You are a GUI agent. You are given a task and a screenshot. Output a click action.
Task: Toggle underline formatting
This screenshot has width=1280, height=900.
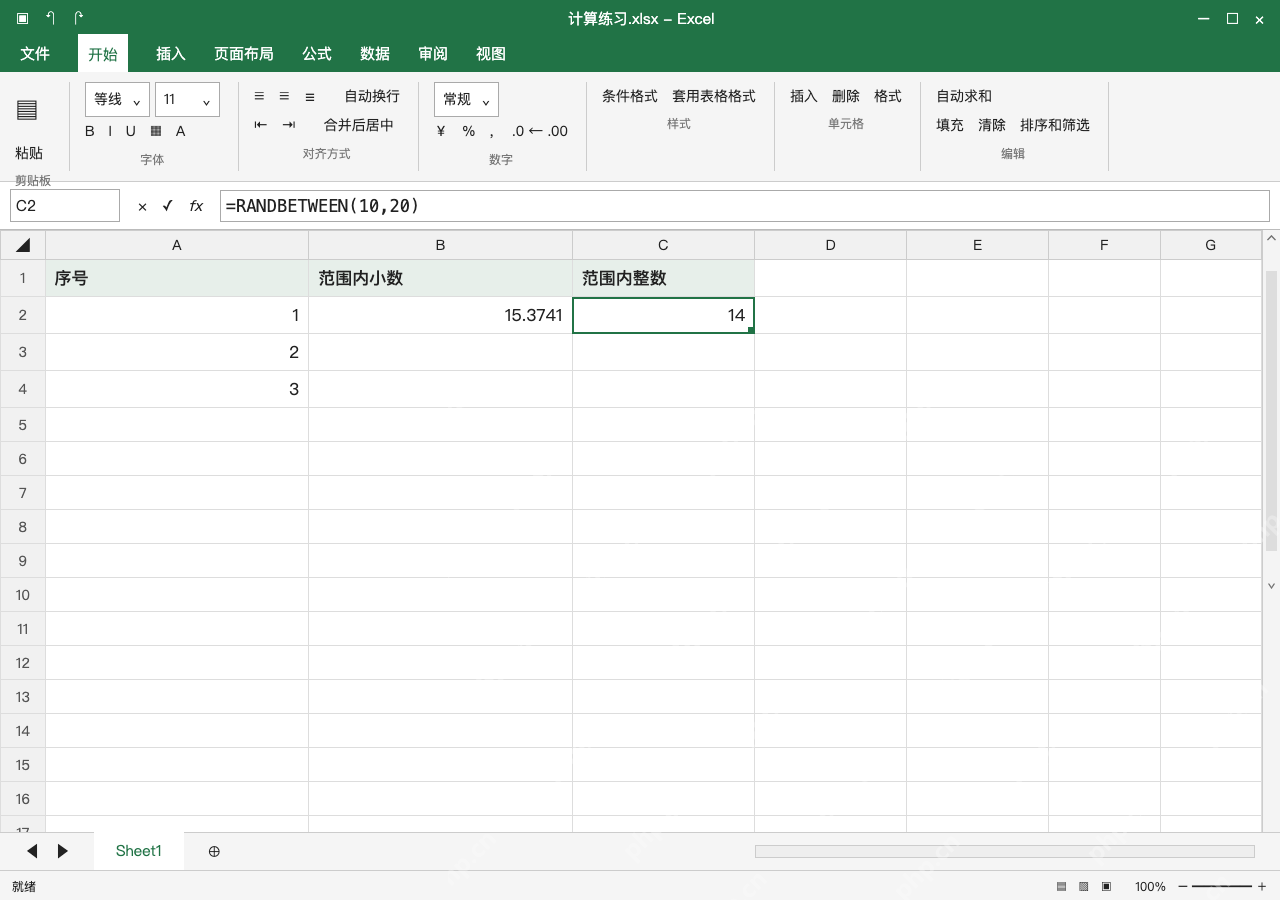coord(130,131)
